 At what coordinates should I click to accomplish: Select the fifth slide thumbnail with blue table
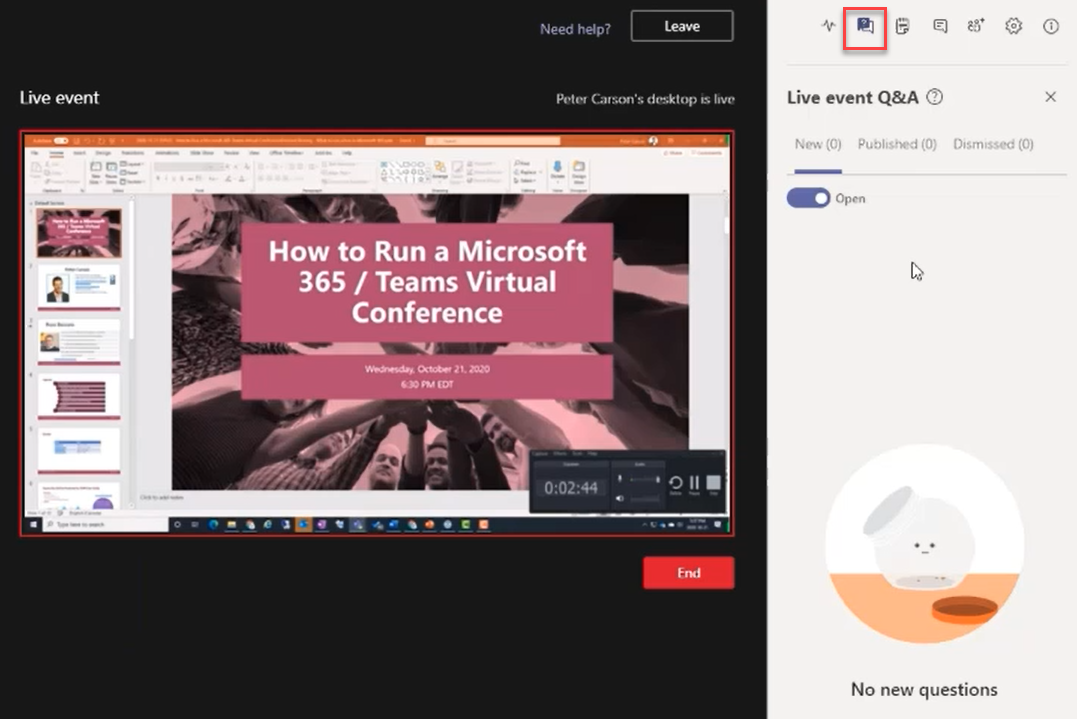79,450
